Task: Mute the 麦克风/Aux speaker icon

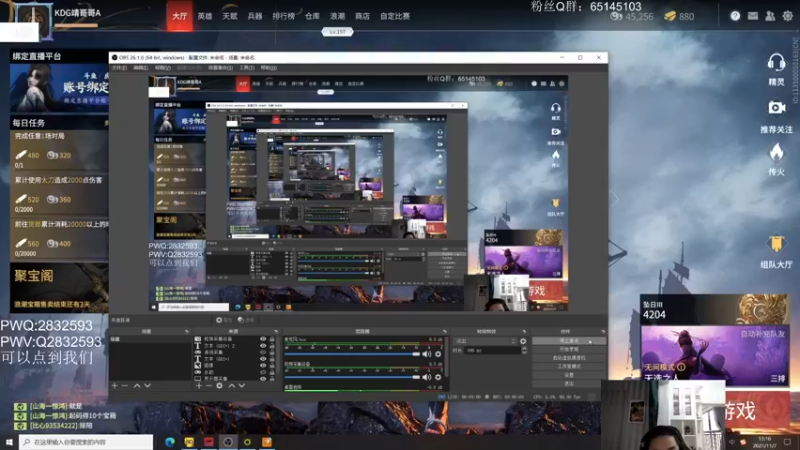Action: point(427,354)
